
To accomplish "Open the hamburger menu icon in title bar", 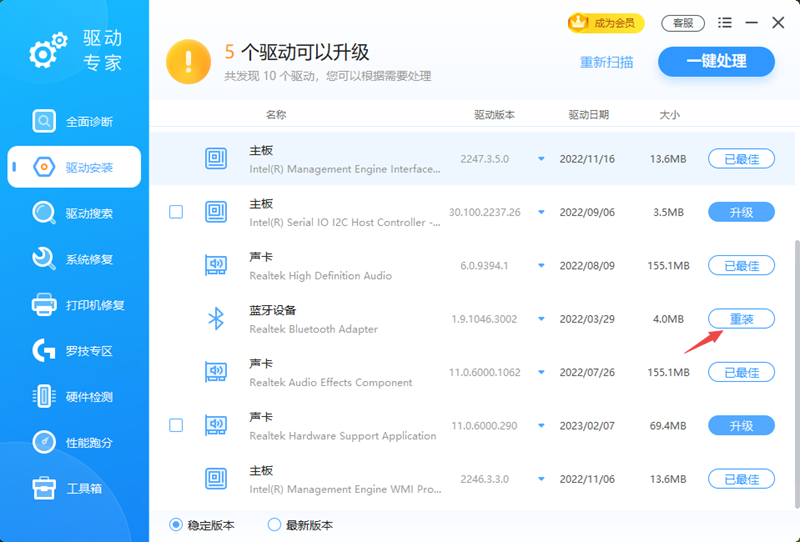I will click(725, 23).
